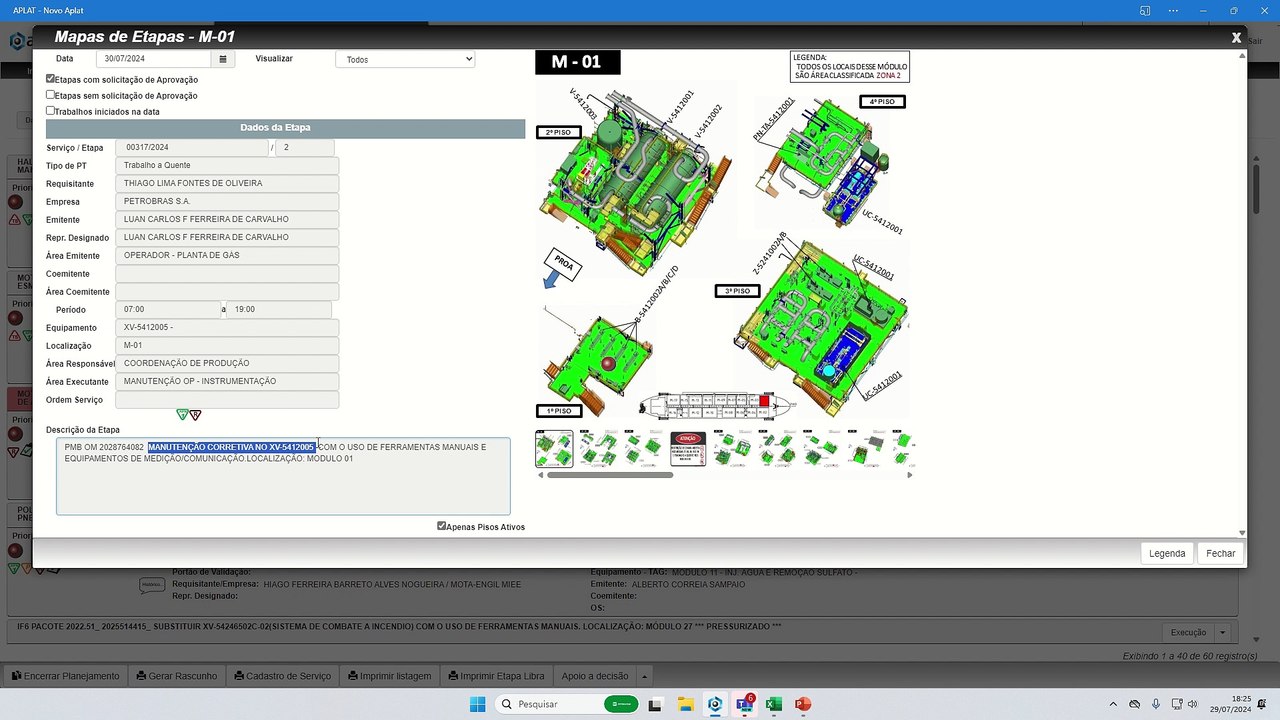Image resolution: width=1280 pixels, height=720 pixels.
Task: Click the Requisitante field THIAGO LIMA FONTES
Action: click(x=227, y=183)
